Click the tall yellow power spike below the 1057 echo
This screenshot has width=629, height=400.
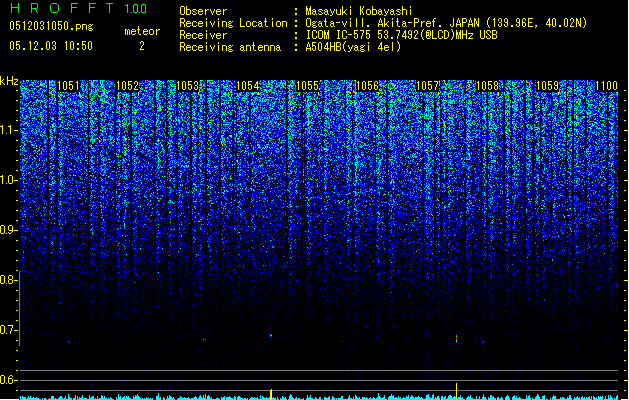click(456, 391)
